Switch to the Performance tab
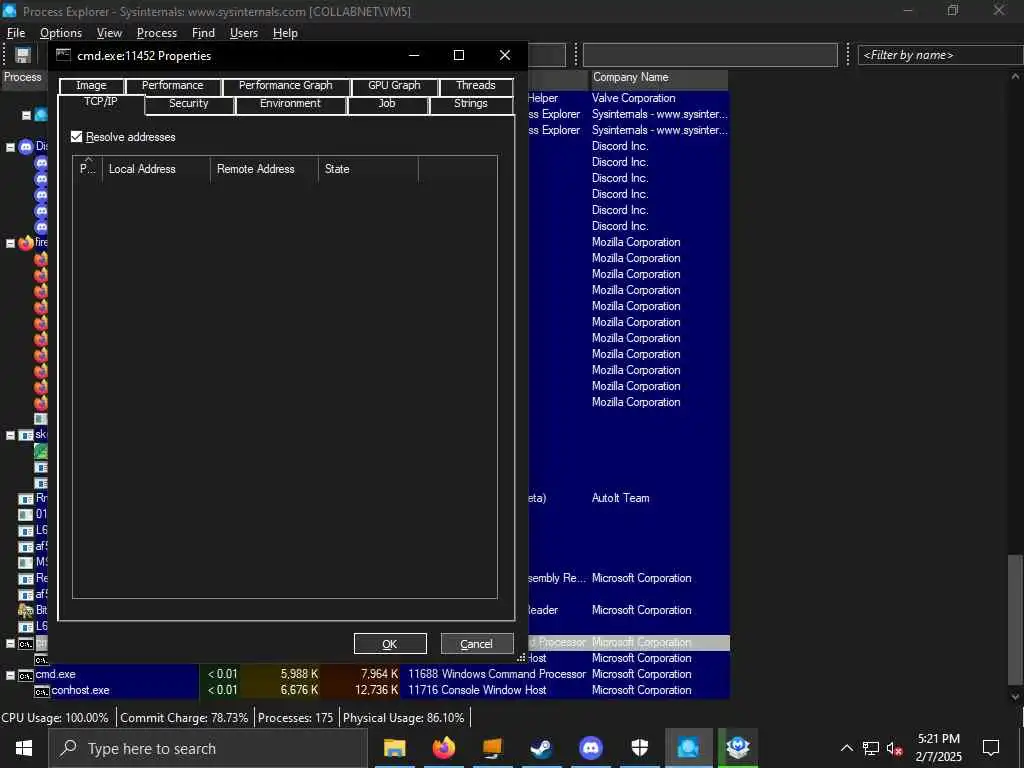This screenshot has height=768, width=1024. point(172,86)
